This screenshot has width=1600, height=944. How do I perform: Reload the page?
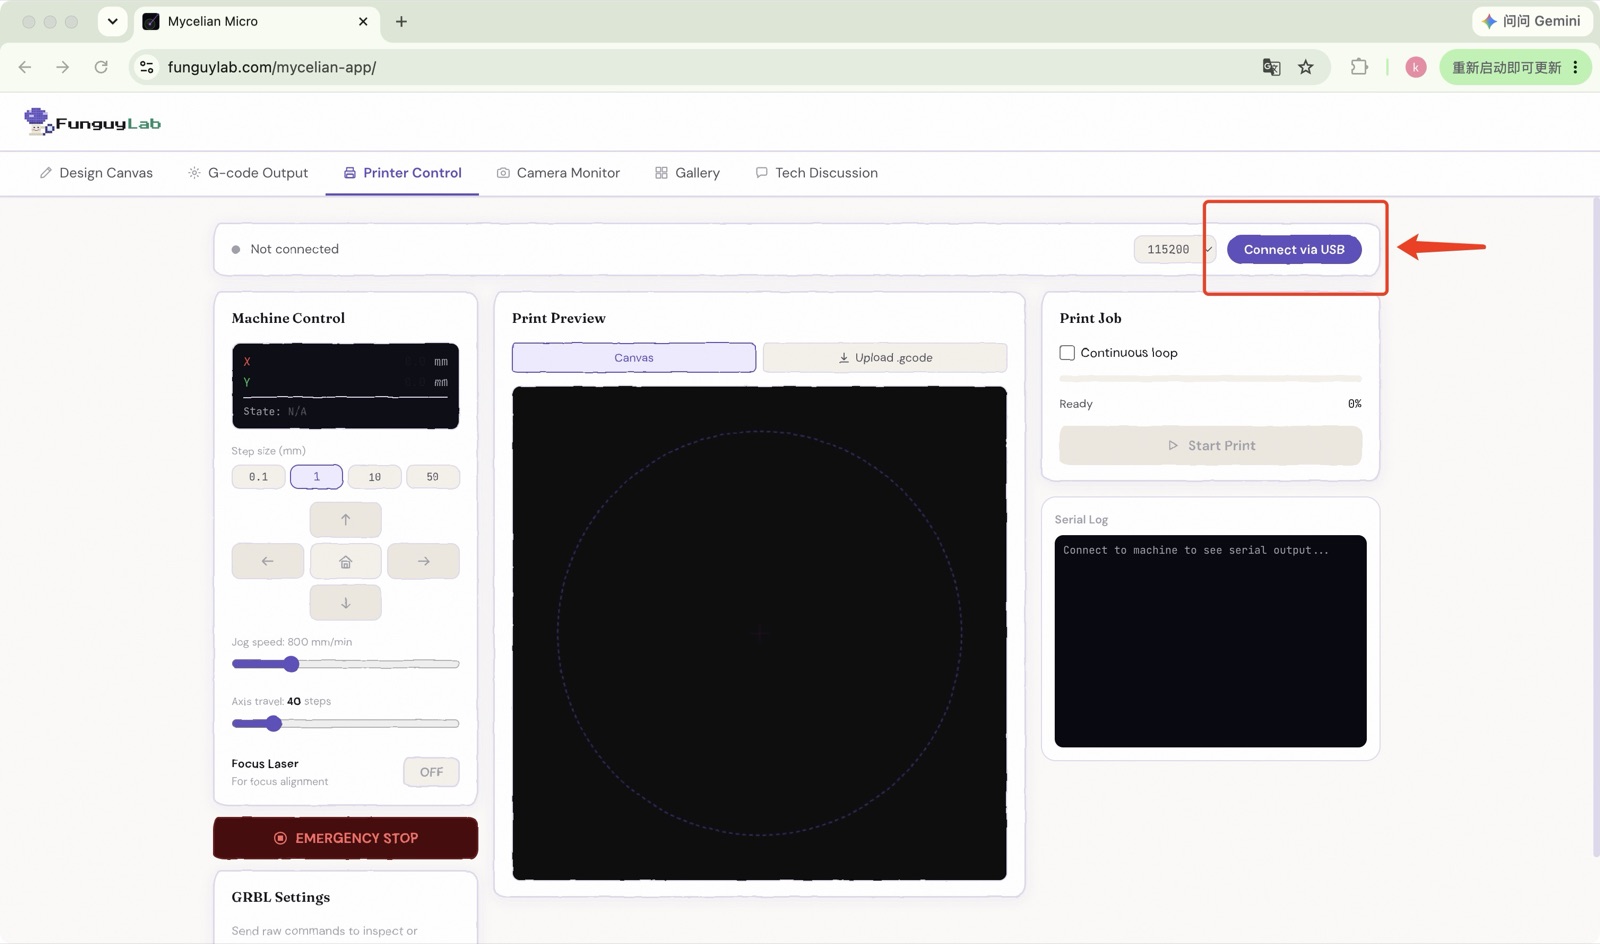[x=101, y=67]
